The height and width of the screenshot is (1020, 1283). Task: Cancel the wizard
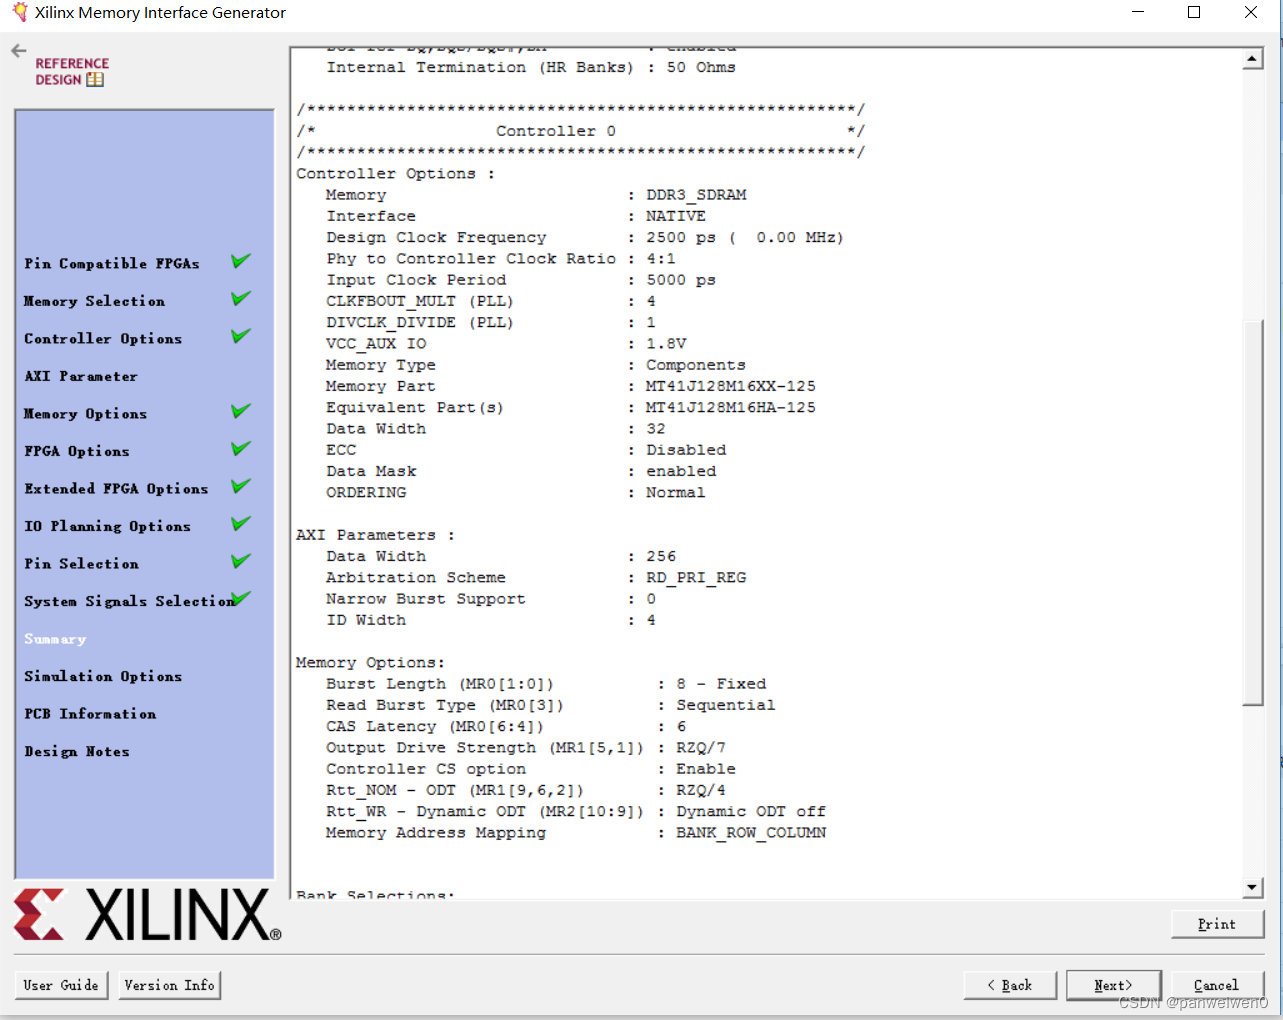pyautogui.click(x=1216, y=985)
